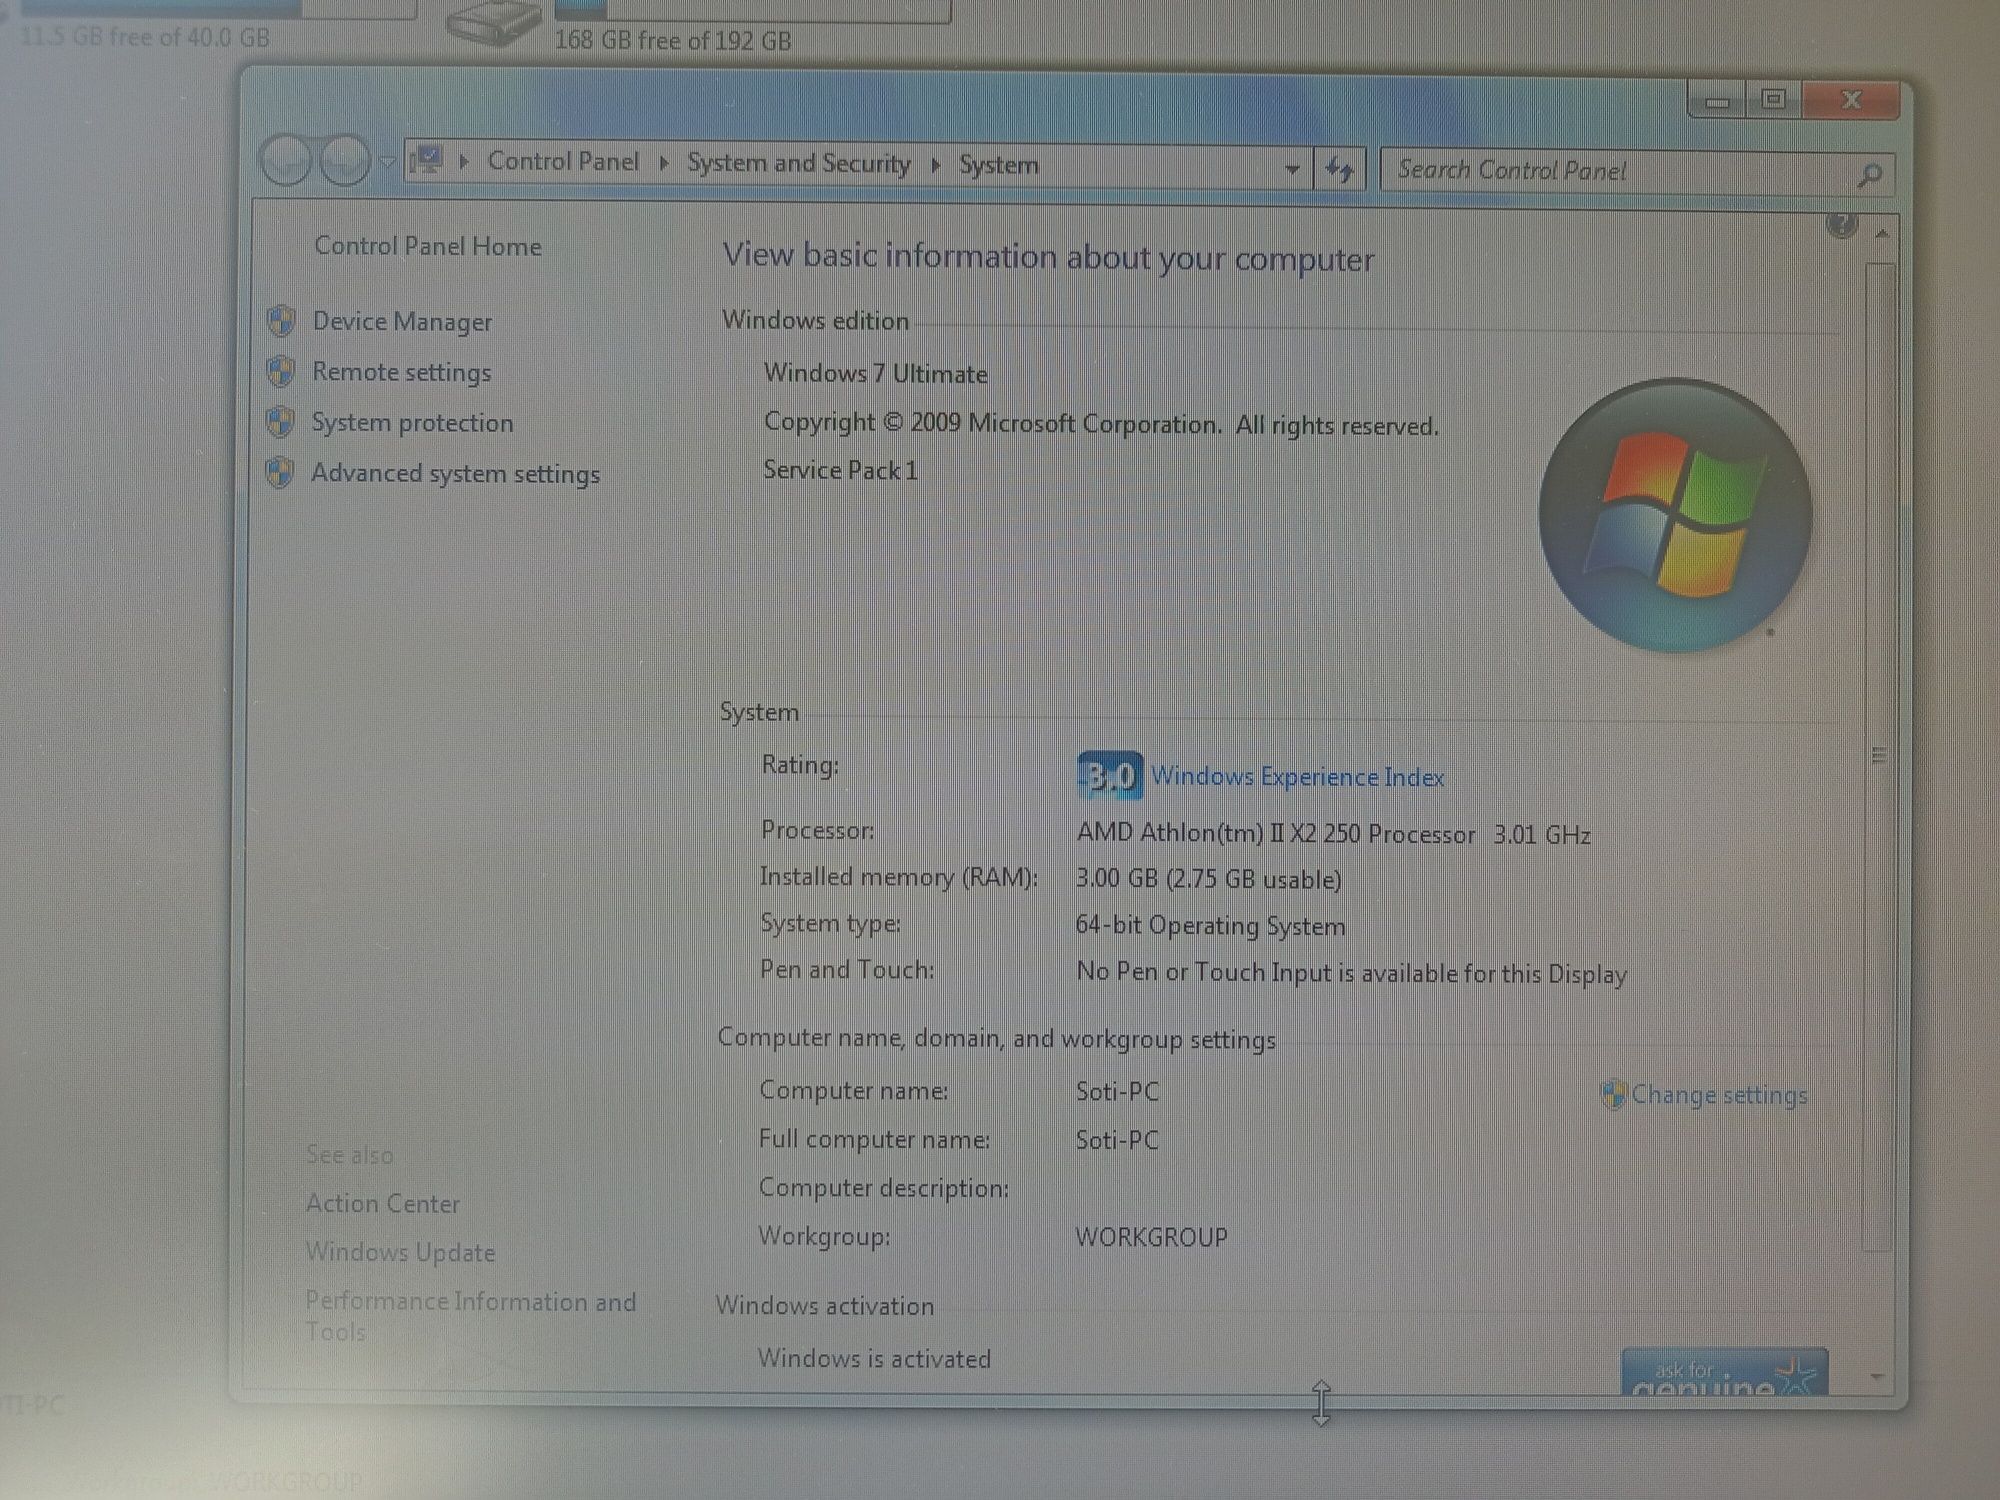This screenshot has height=1500, width=2000.
Task: Go to Control Panel Home
Action: pyautogui.click(x=428, y=246)
